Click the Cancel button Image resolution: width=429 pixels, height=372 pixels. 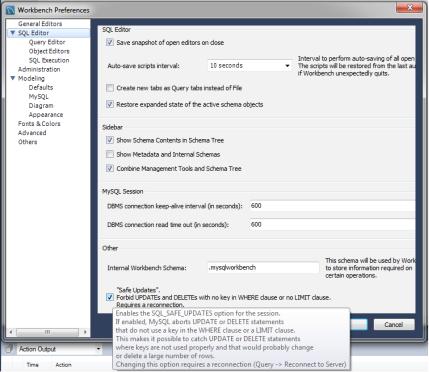(394, 325)
